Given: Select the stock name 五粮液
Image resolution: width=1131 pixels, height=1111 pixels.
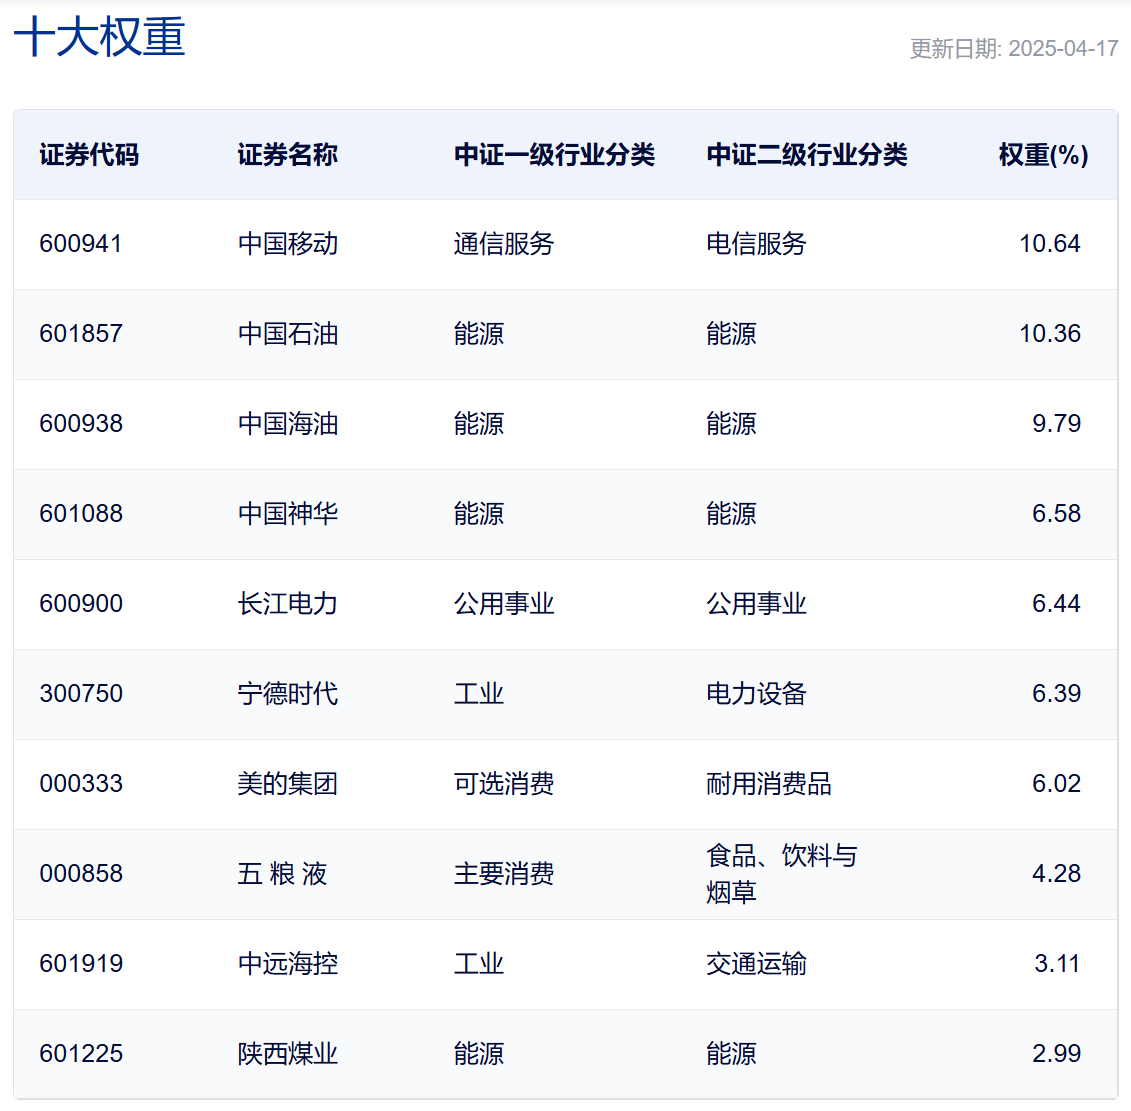Looking at the screenshot, I should tap(282, 874).
